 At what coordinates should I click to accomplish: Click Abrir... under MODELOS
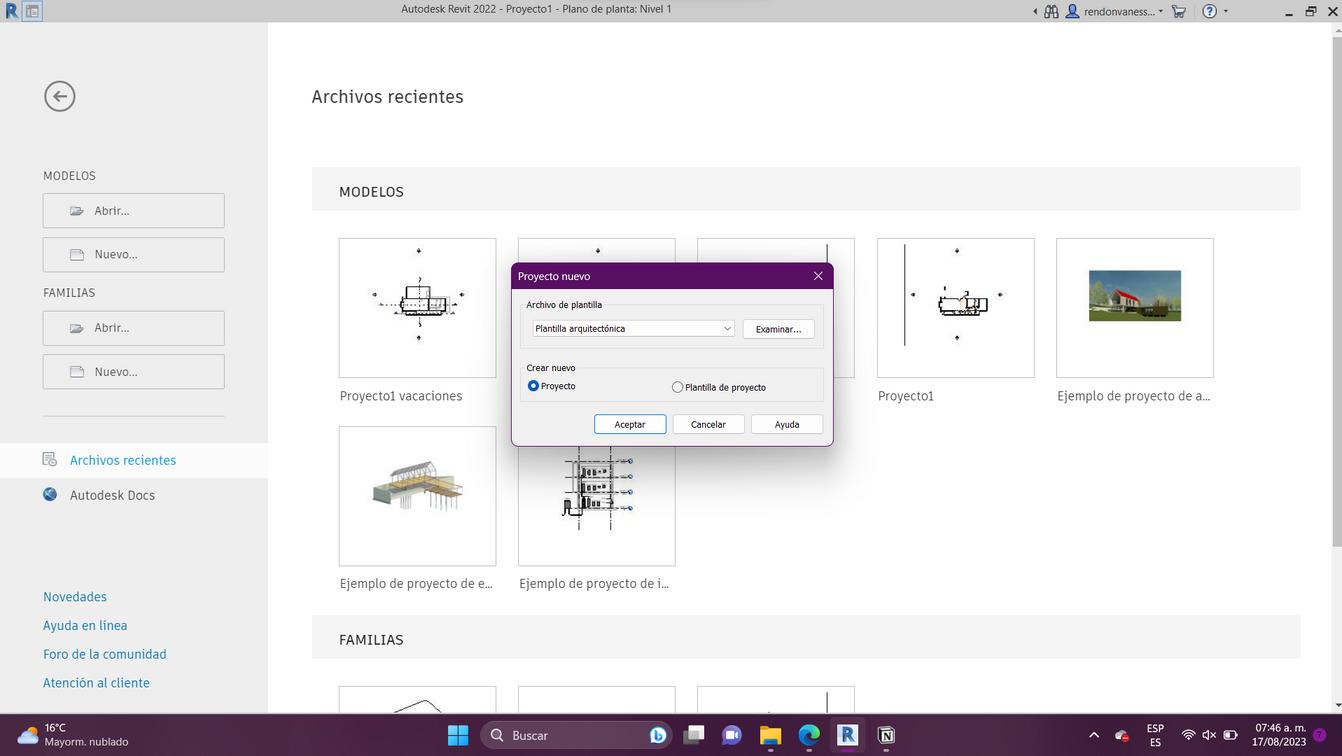134,211
